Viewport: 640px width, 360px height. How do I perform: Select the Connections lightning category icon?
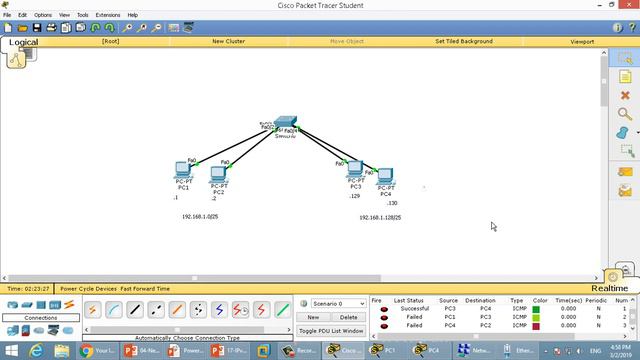click(69, 304)
